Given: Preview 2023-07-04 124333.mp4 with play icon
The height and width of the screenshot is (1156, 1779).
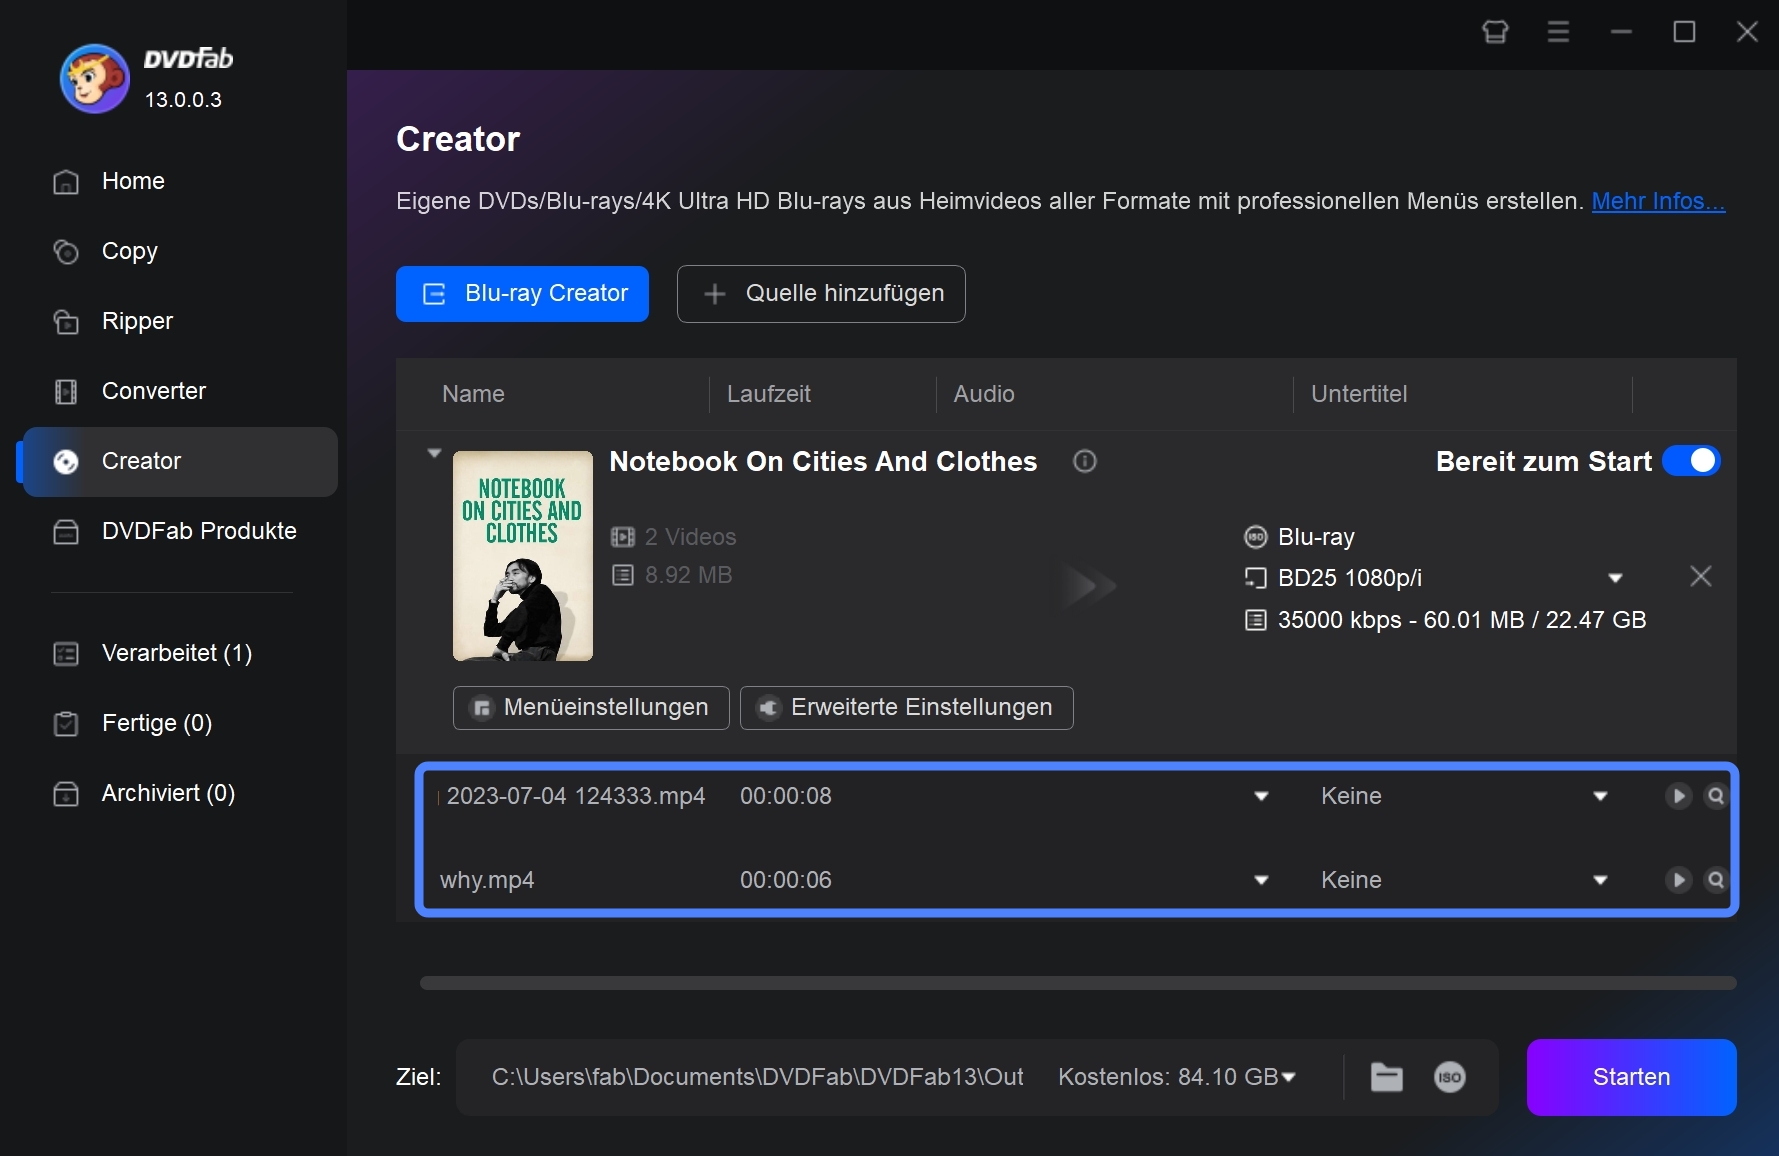Looking at the screenshot, I should (x=1678, y=796).
